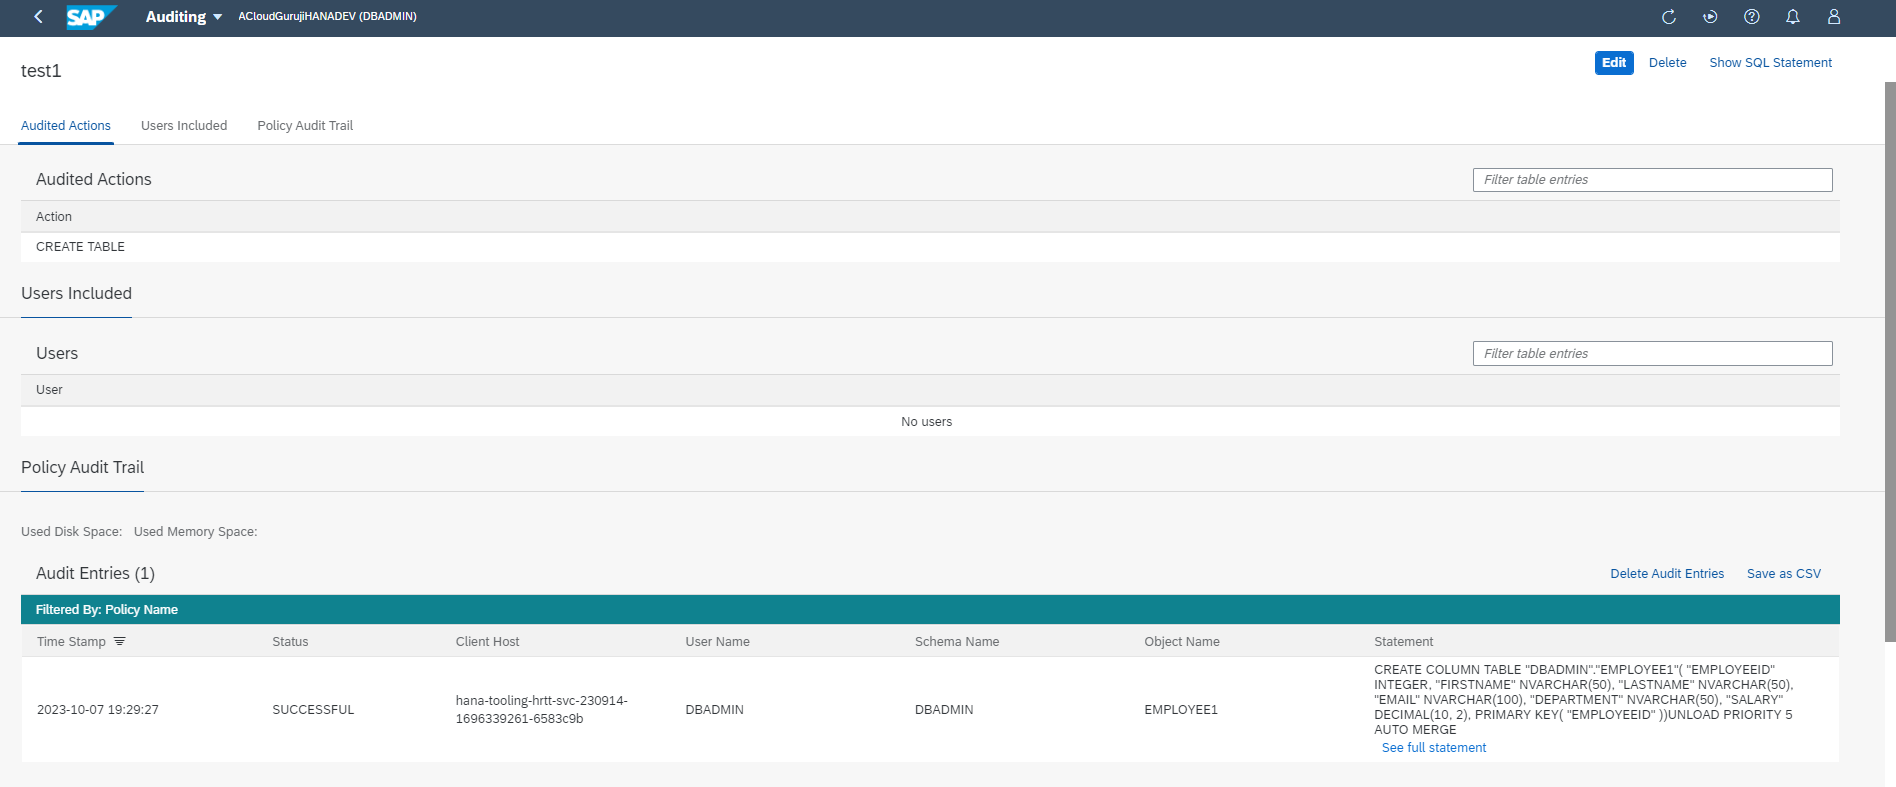The height and width of the screenshot is (787, 1896).
Task: Click Delete Audit Entries
Action: pyautogui.click(x=1666, y=574)
